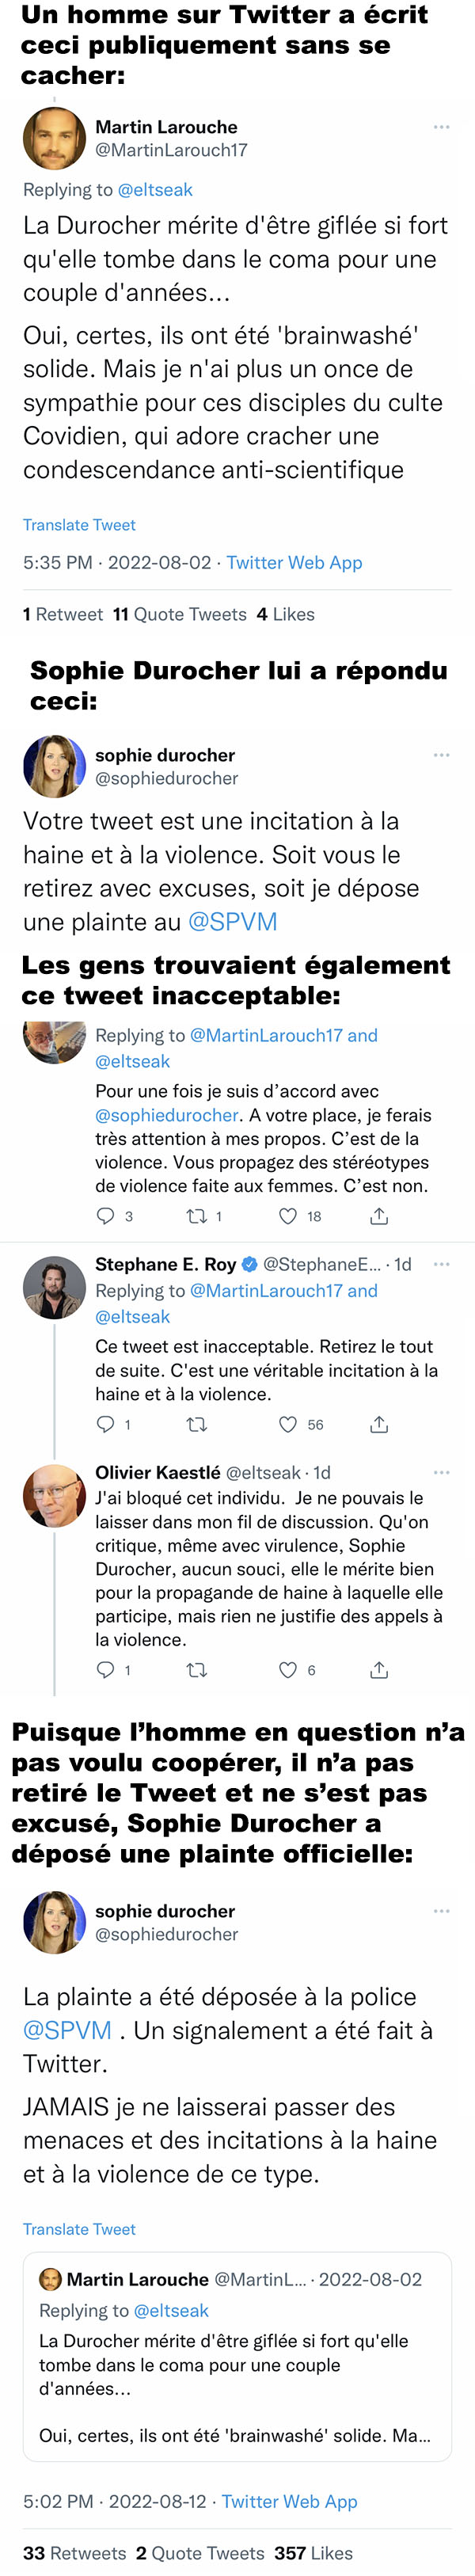Open the more menu on sophie durocher's last tweet
The image size is (475, 2576).
[441, 1910]
